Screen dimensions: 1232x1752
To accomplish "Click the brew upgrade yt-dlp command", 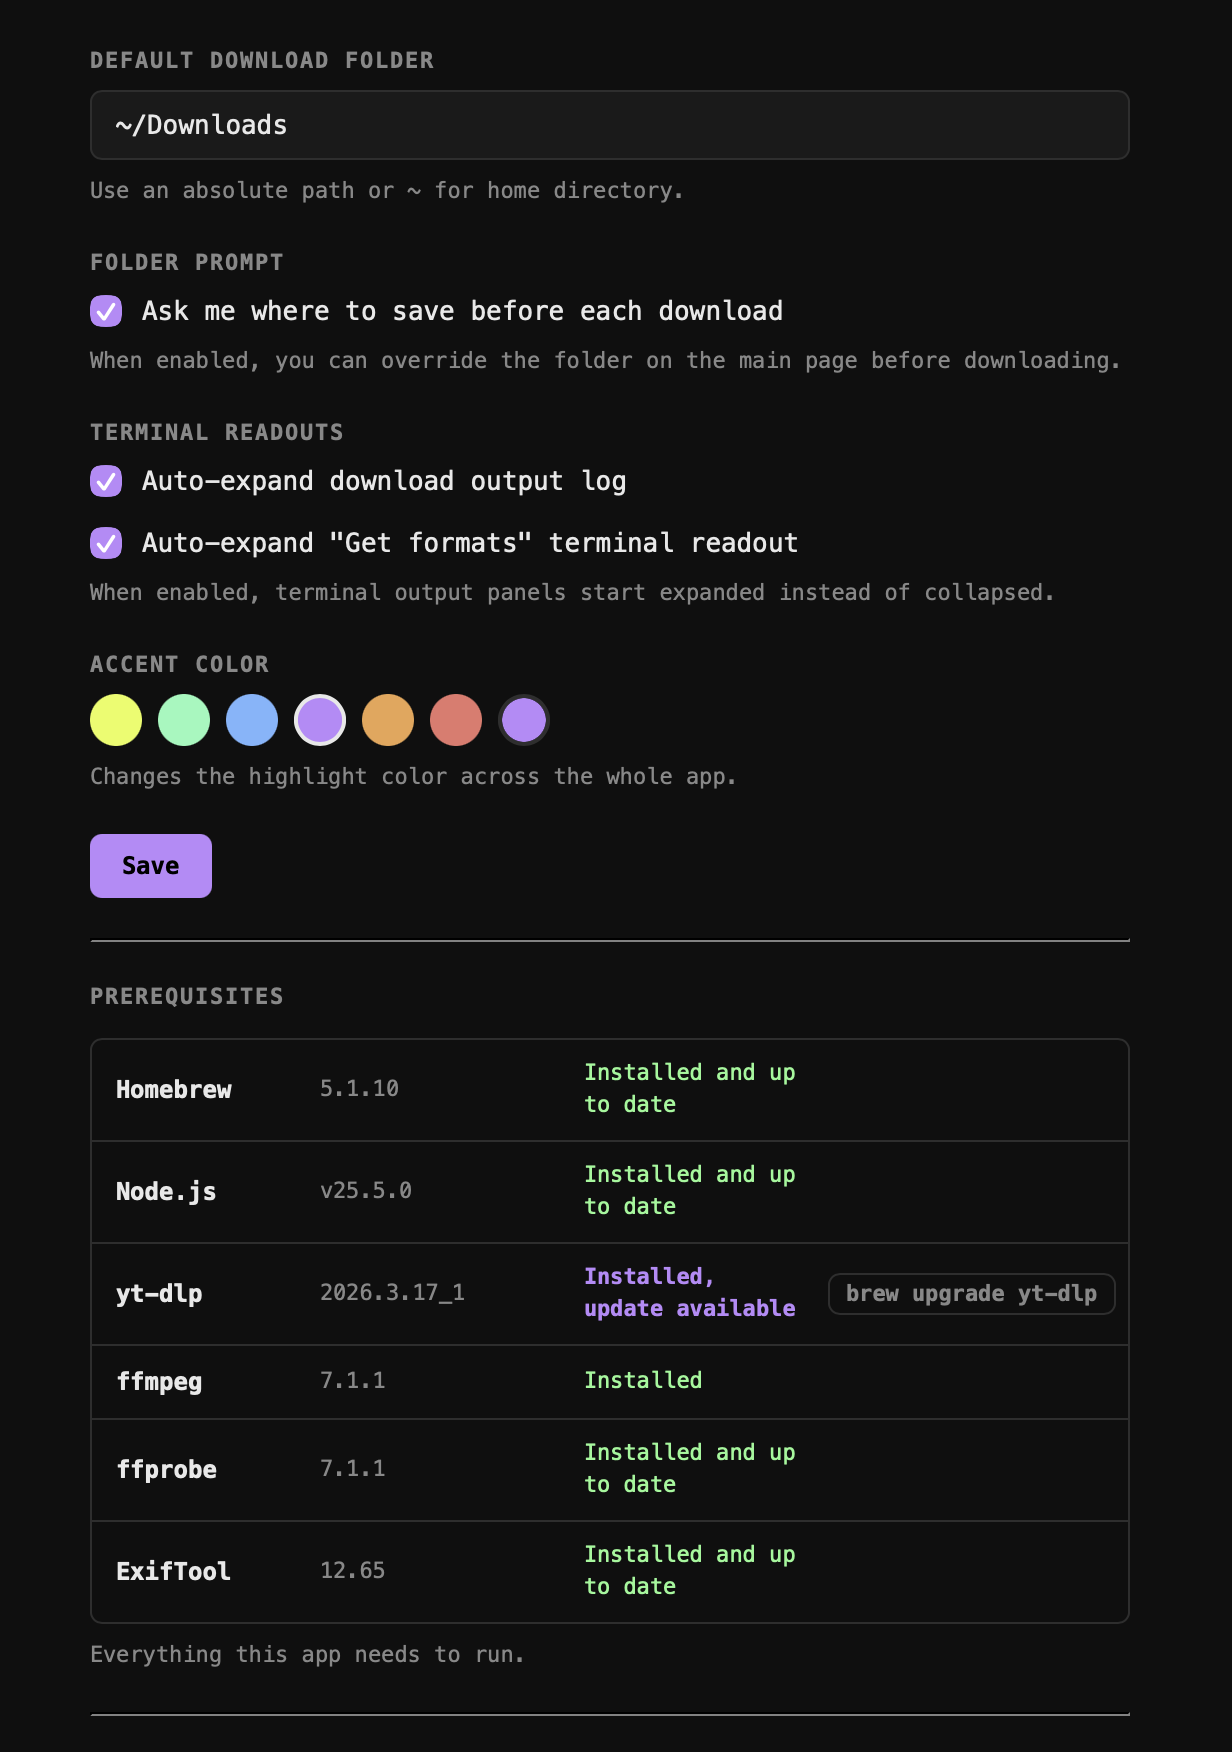I will pos(972,1294).
